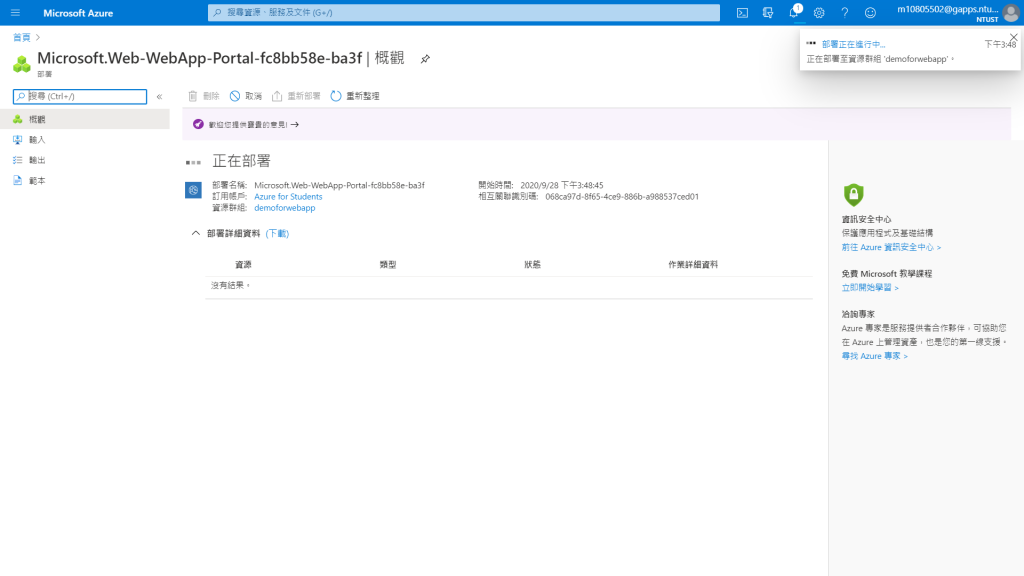The image size is (1024, 576).
Task: Open demoforwebapp resource group link
Action: 285,208
